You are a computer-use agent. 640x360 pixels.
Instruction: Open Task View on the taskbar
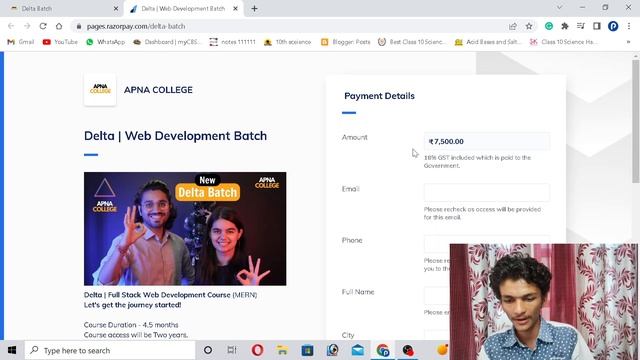click(232, 350)
